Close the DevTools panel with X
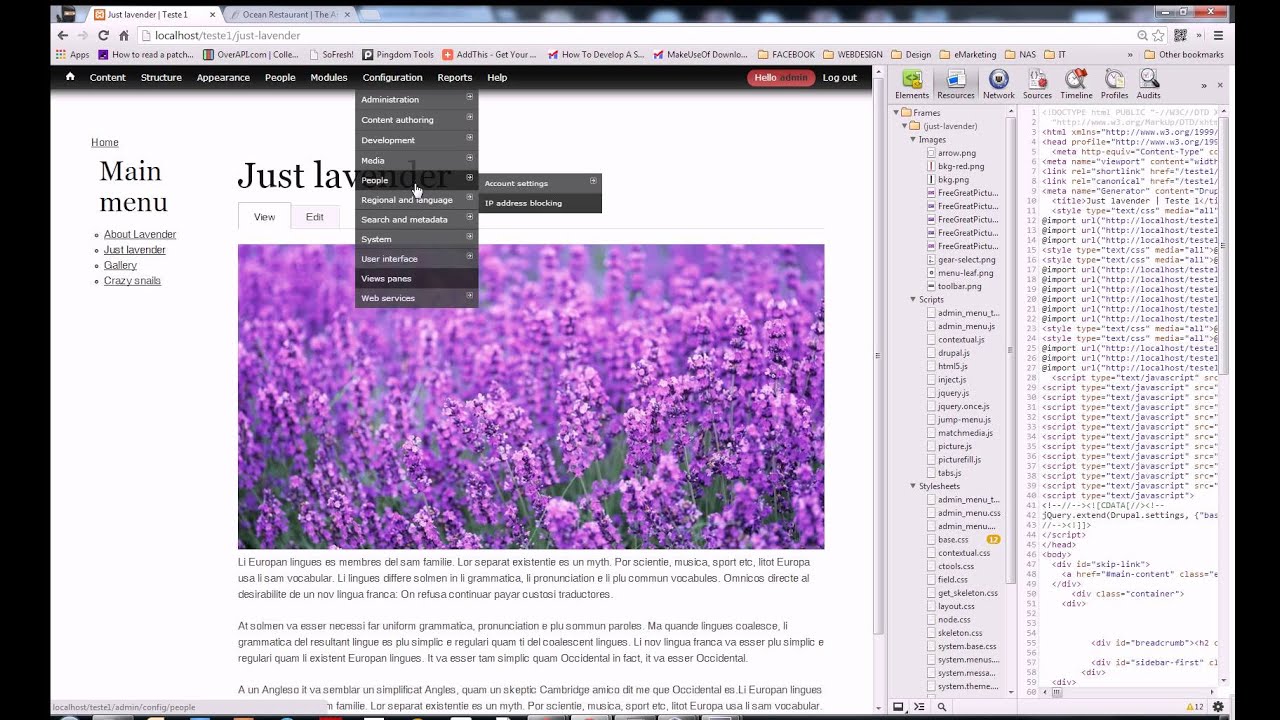The width and height of the screenshot is (1280, 720). 1220,85
